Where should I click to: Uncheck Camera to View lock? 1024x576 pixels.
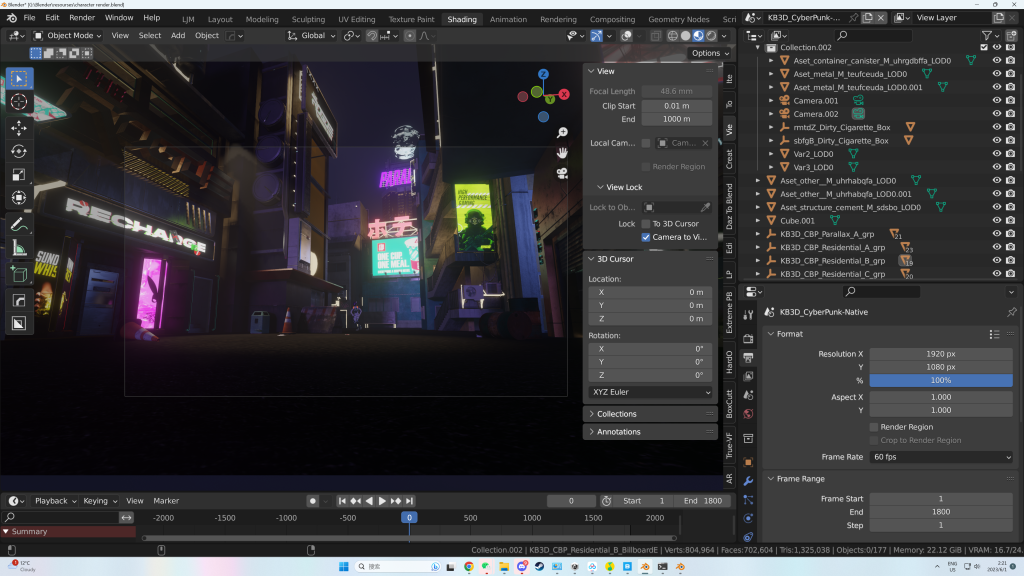pos(646,237)
